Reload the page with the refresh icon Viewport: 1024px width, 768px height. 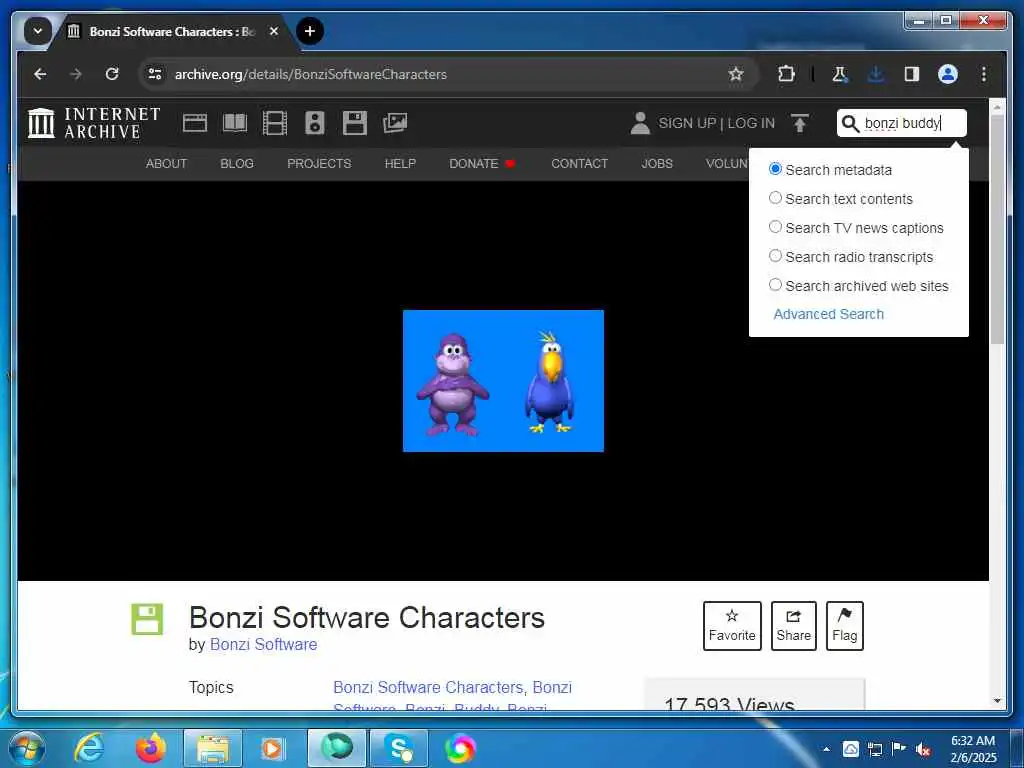tap(112, 74)
